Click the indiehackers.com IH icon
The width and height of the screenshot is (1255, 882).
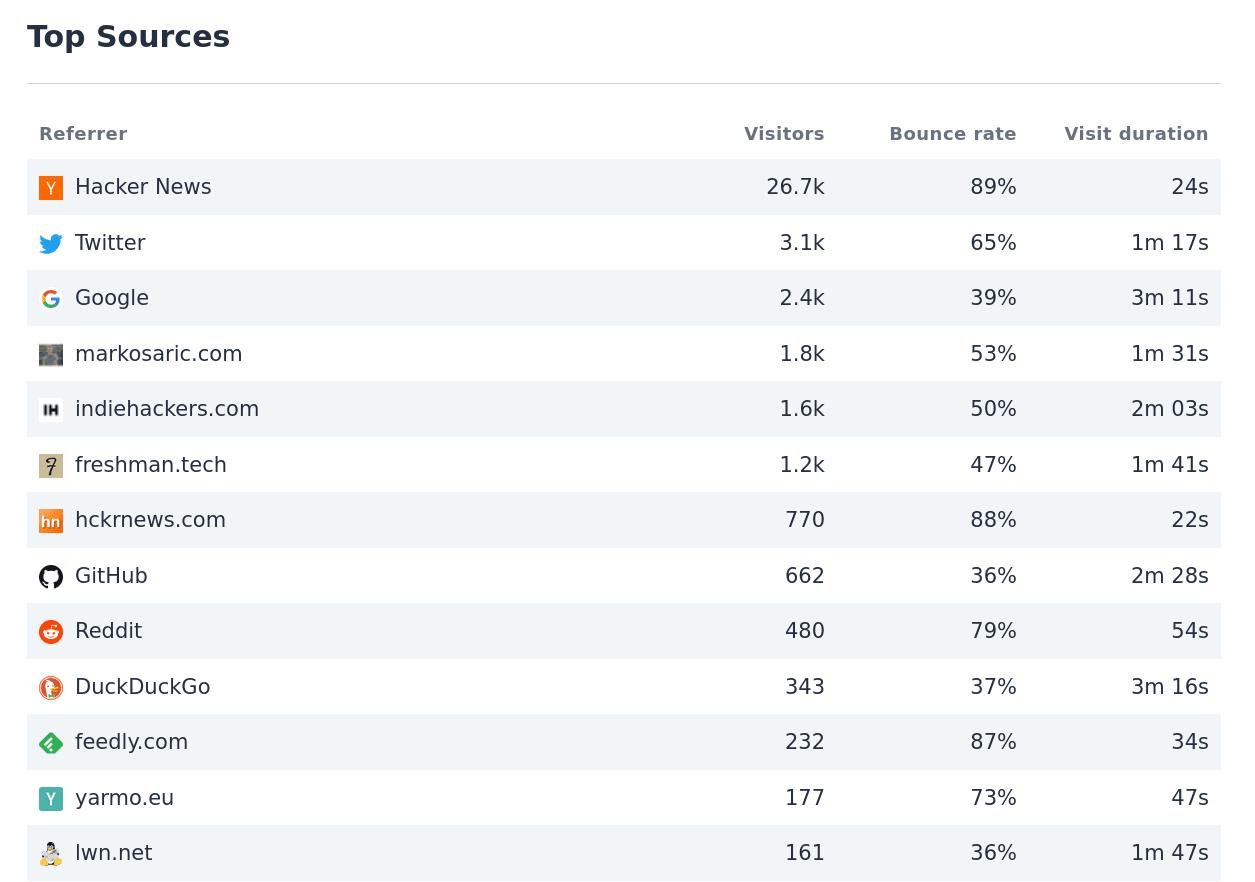(x=51, y=408)
